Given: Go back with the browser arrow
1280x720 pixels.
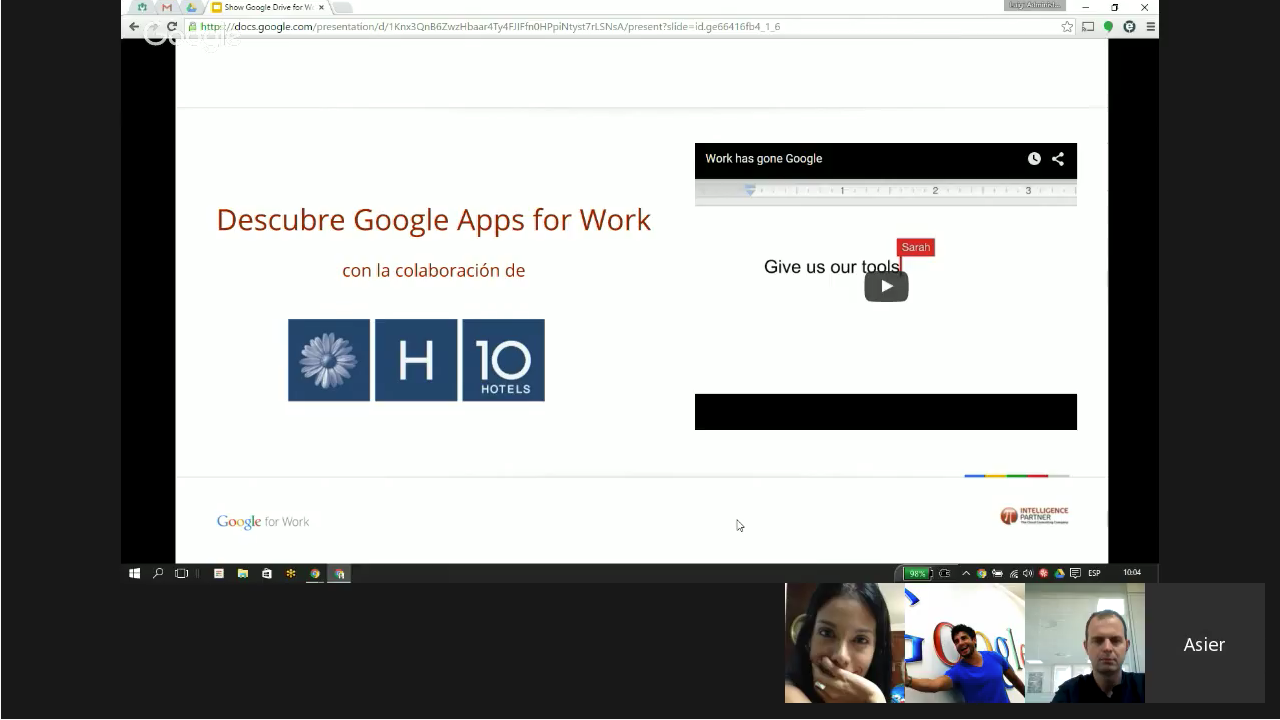Looking at the screenshot, I should point(134,27).
